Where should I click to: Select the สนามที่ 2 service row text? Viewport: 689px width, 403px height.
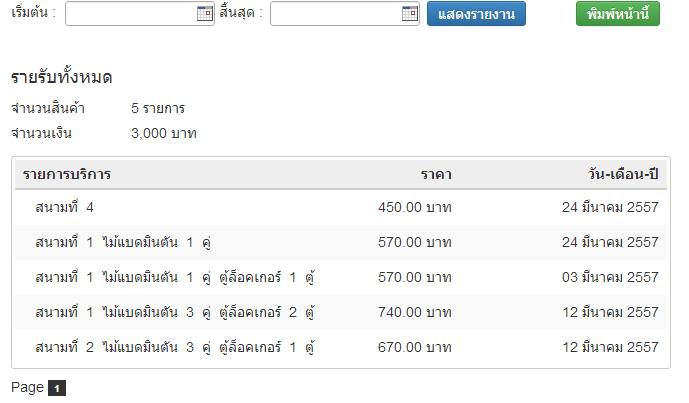tap(175, 348)
